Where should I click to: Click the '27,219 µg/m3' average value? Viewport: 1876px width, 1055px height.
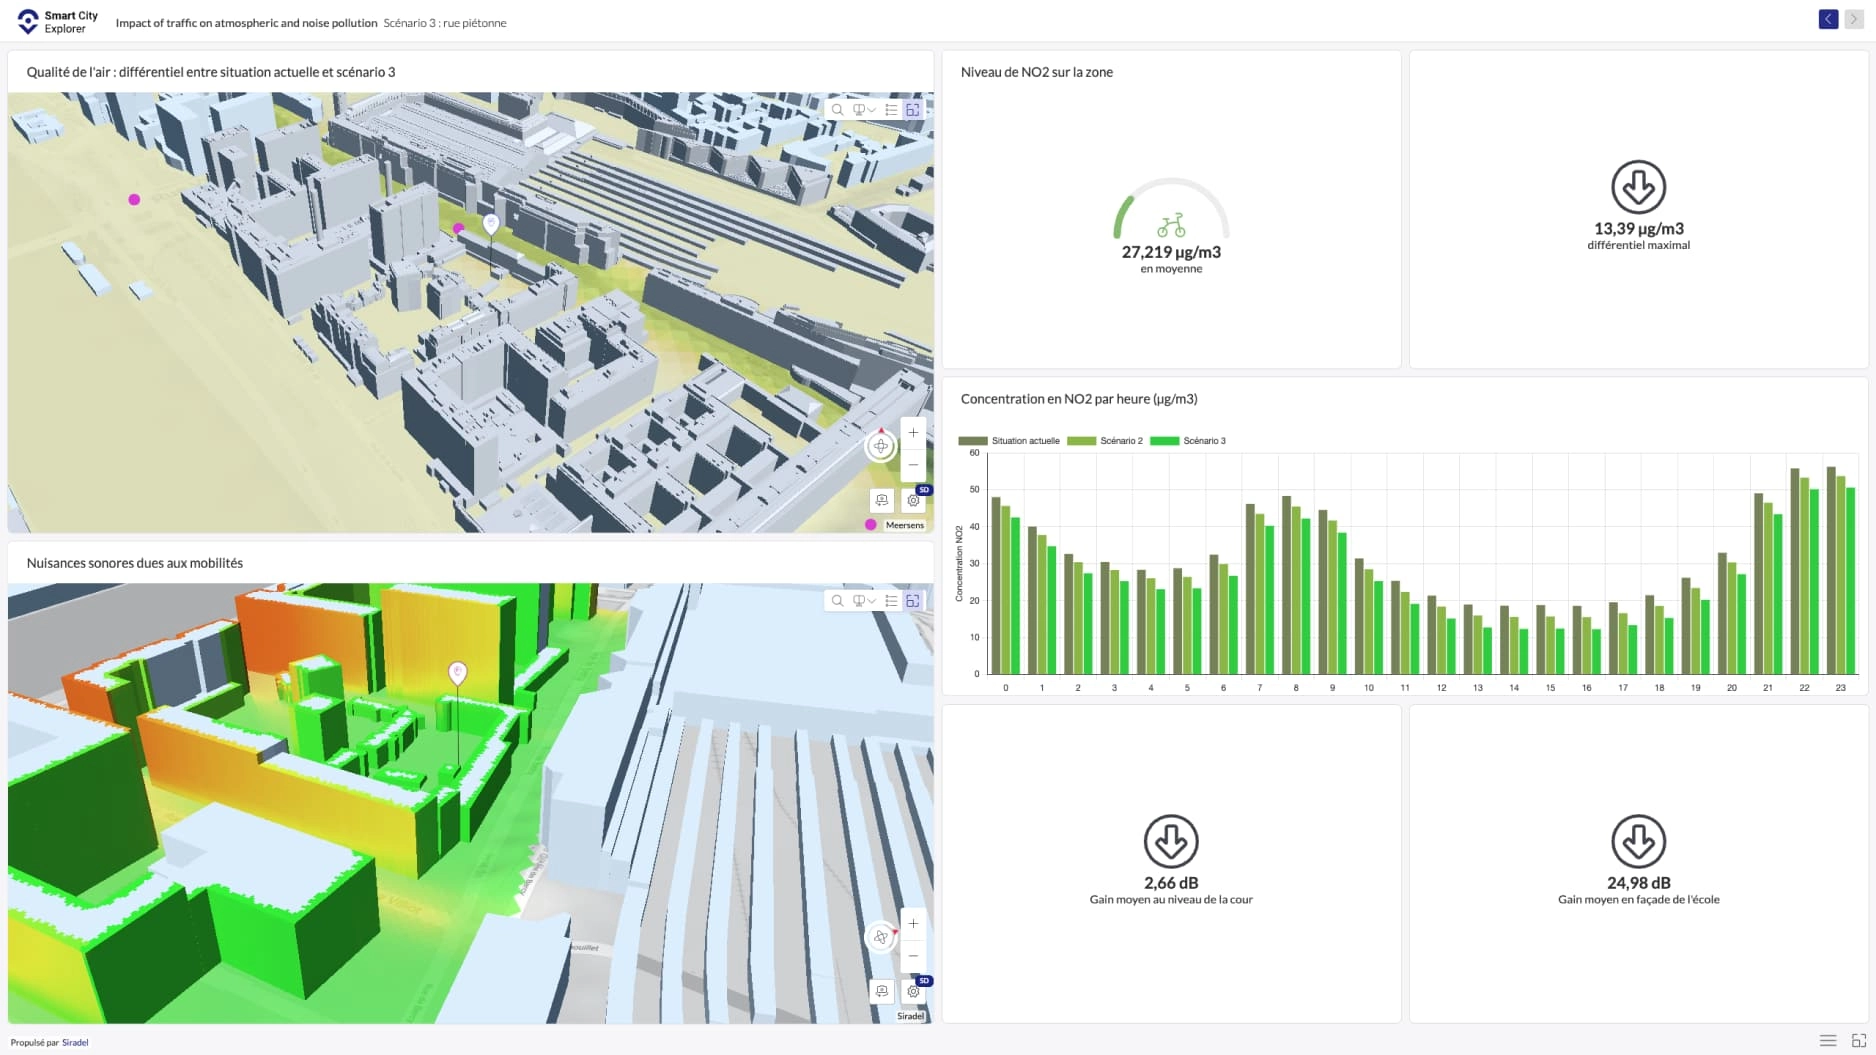1171,252
